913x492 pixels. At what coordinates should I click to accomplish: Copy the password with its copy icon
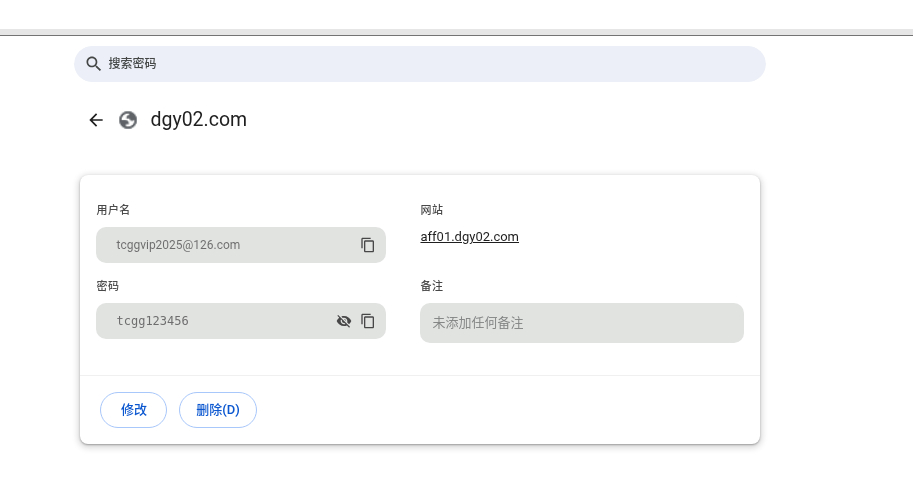367,321
